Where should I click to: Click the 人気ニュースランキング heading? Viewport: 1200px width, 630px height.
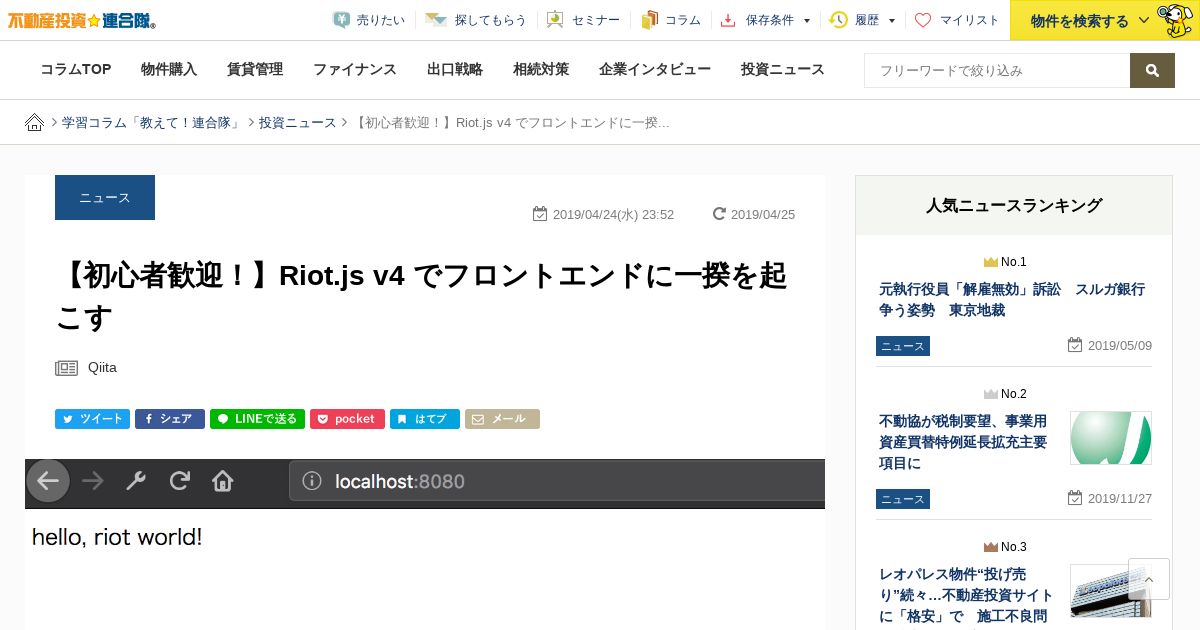point(1014,205)
